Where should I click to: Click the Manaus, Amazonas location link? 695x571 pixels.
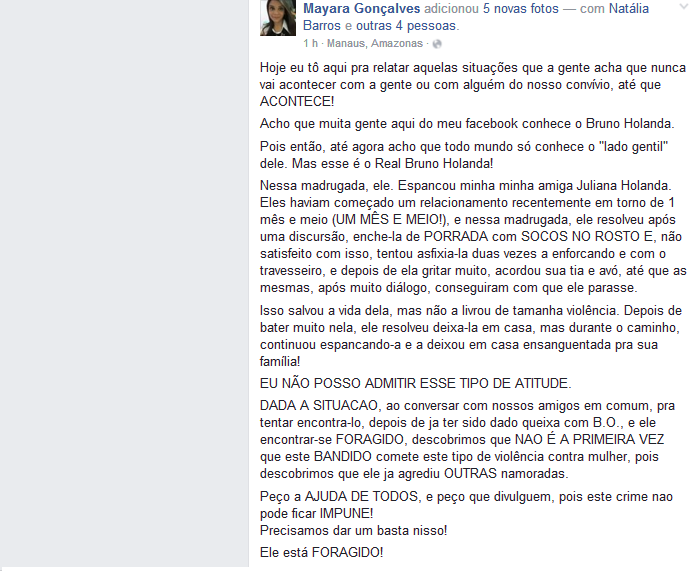click(375, 43)
